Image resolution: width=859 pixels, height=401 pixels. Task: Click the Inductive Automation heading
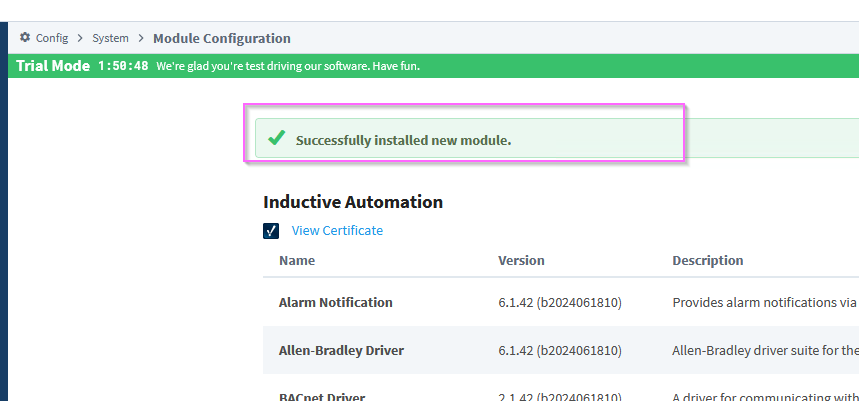(x=353, y=202)
